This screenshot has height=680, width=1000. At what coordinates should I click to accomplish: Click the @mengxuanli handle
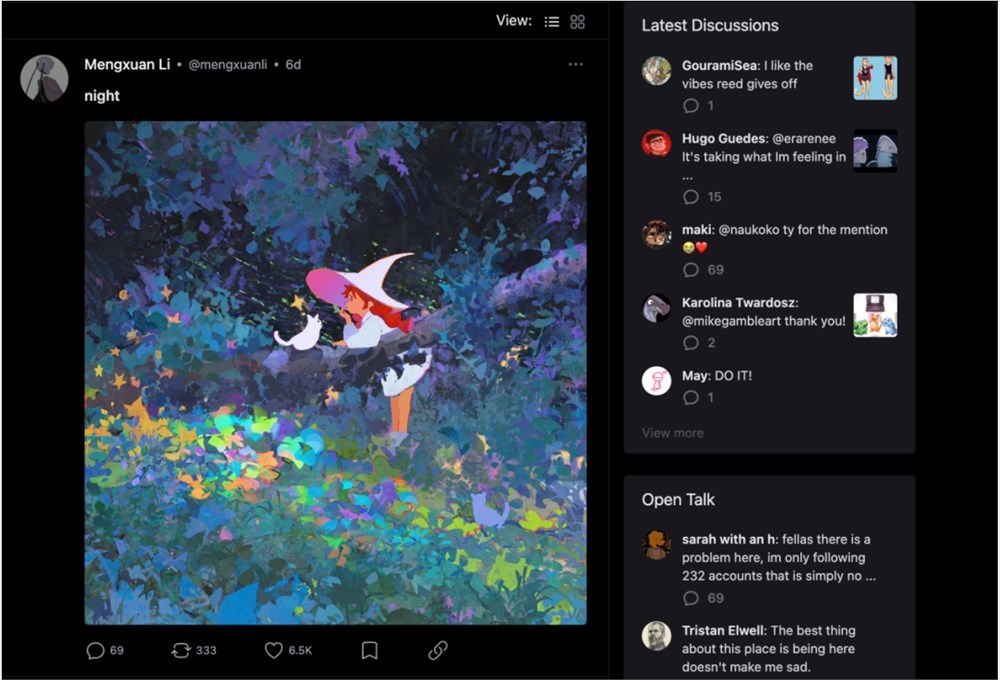(228, 64)
